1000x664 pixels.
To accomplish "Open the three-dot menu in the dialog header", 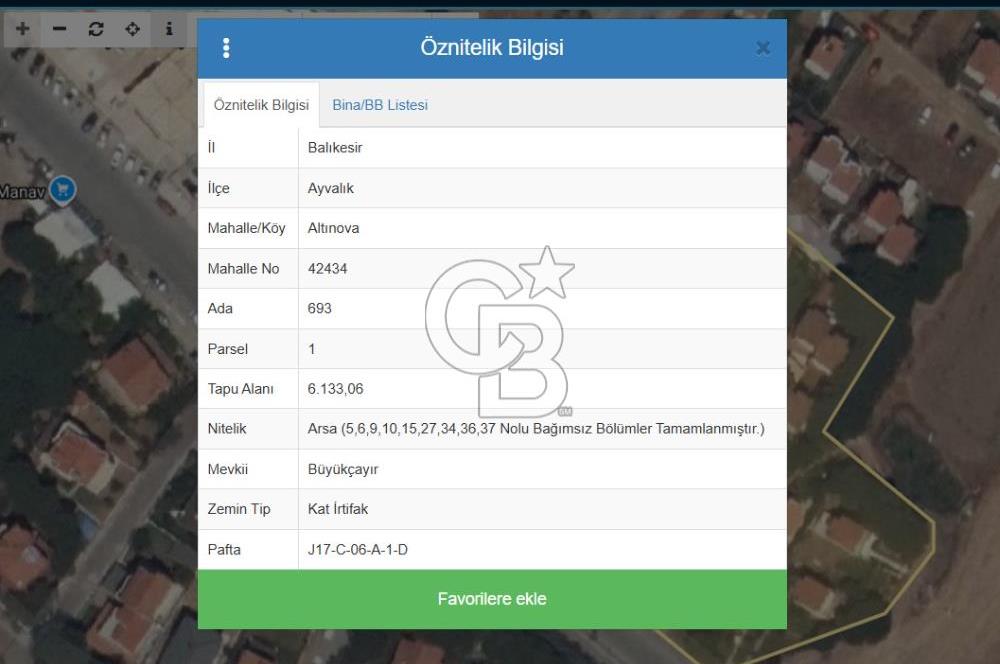I will [226, 48].
